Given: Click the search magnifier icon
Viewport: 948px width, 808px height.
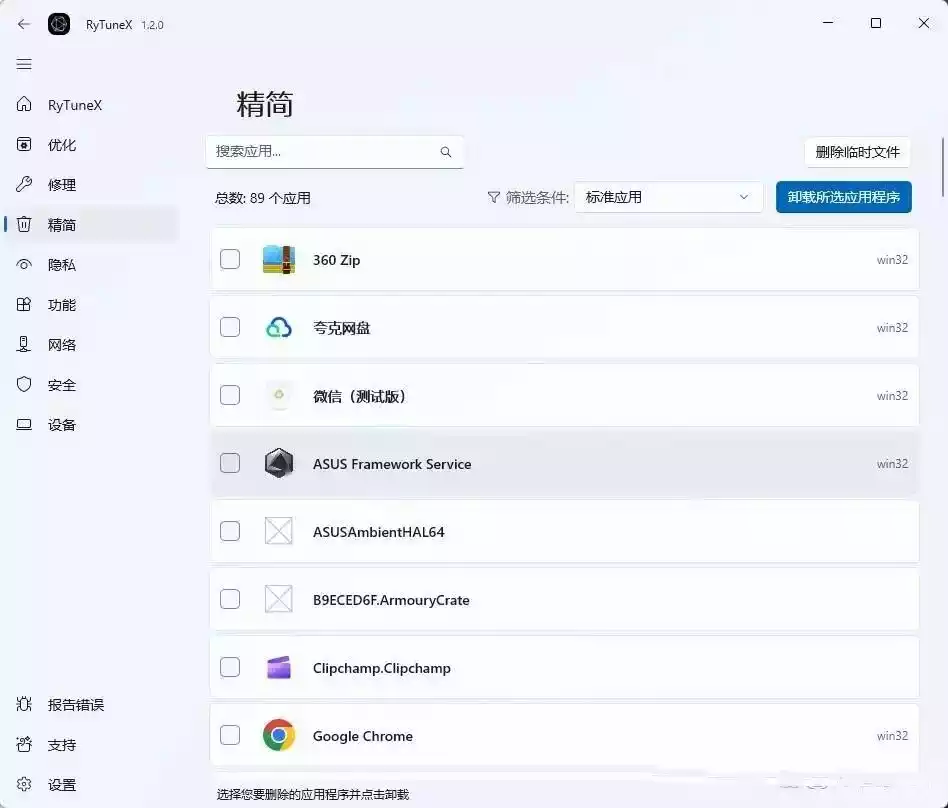Looking at the screenshot, I should click(446, 151).
